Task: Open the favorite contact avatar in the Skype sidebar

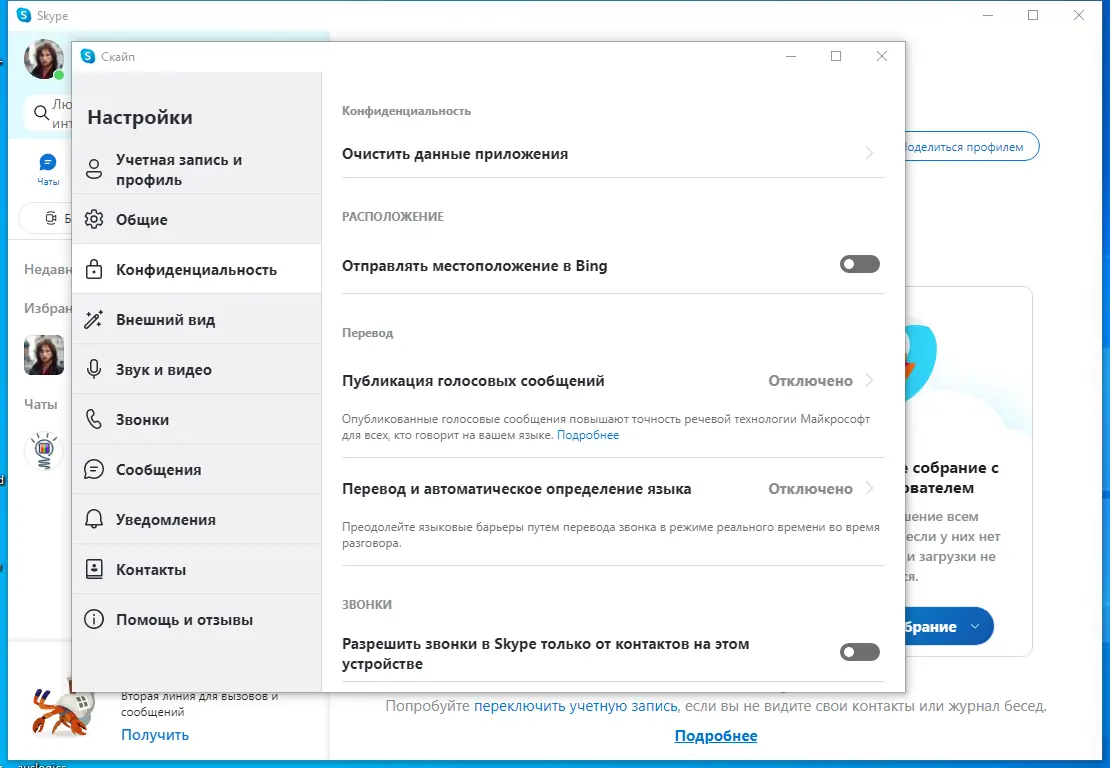Action: tap(44, 355)
